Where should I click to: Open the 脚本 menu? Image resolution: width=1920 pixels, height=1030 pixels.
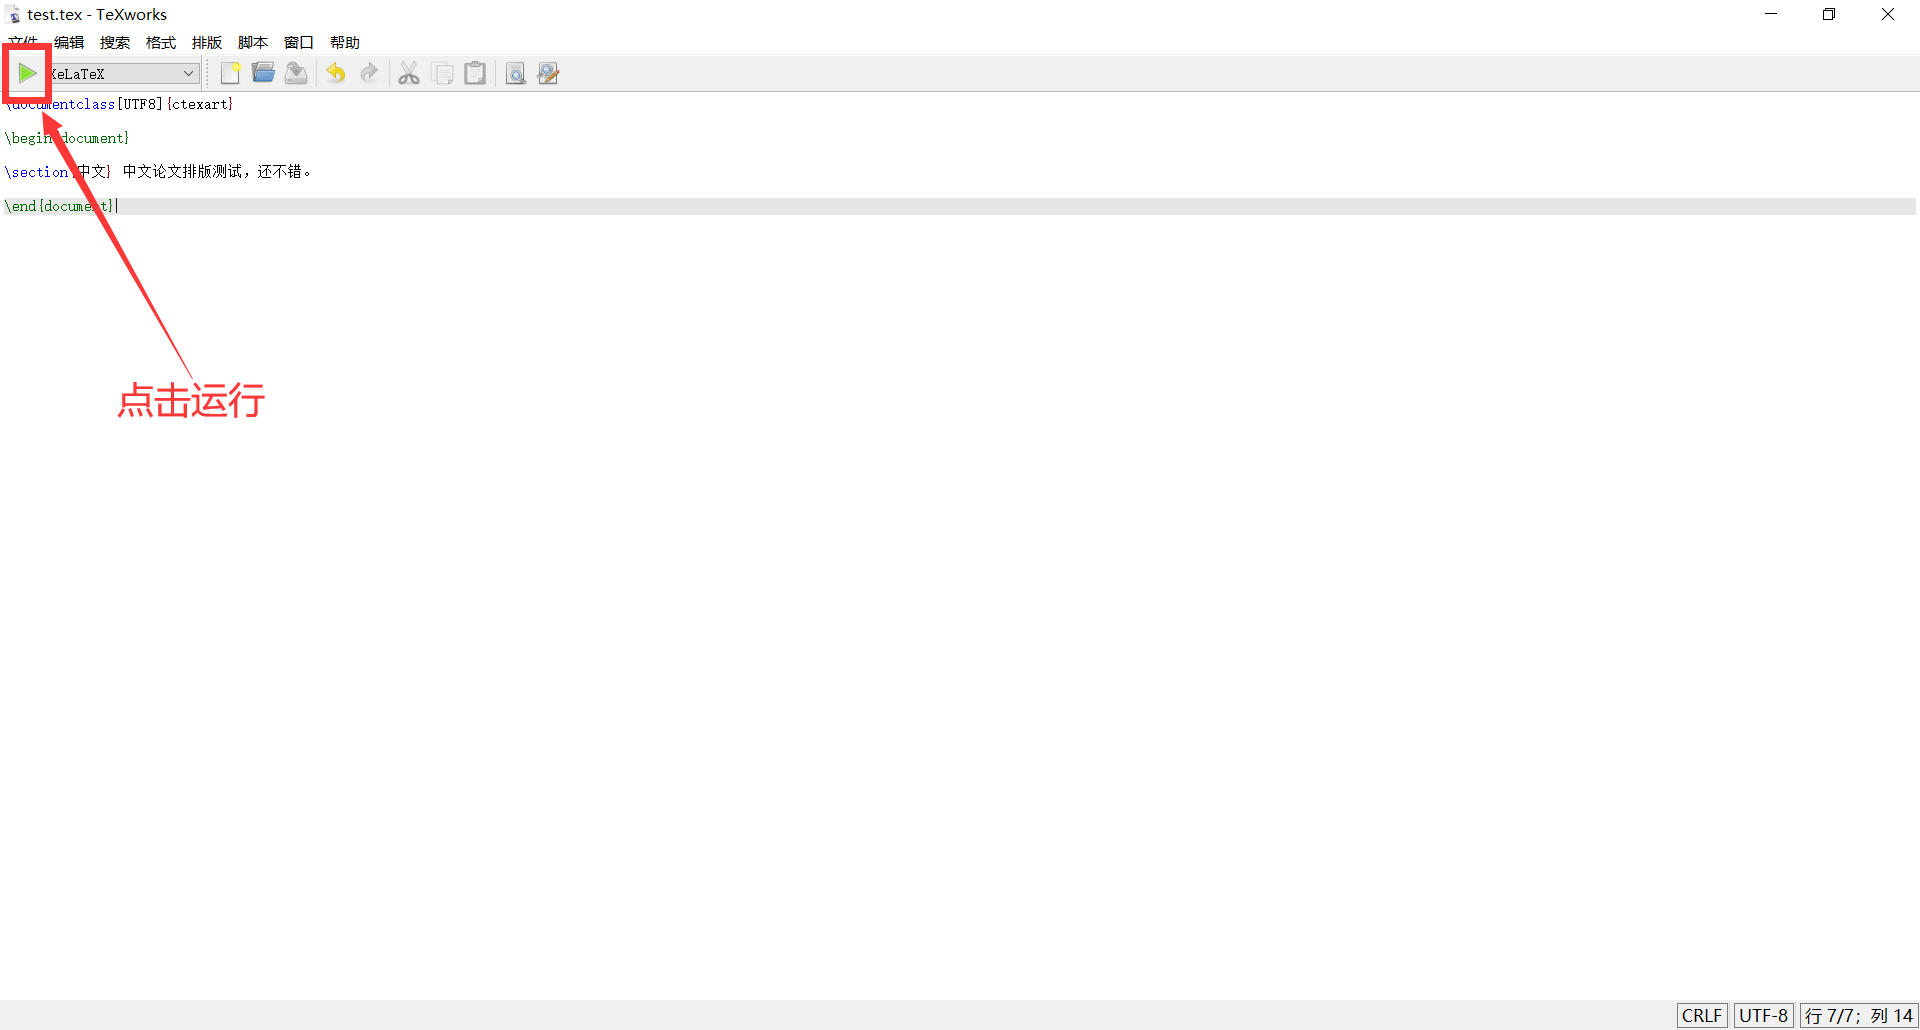[x=253, y=42]
